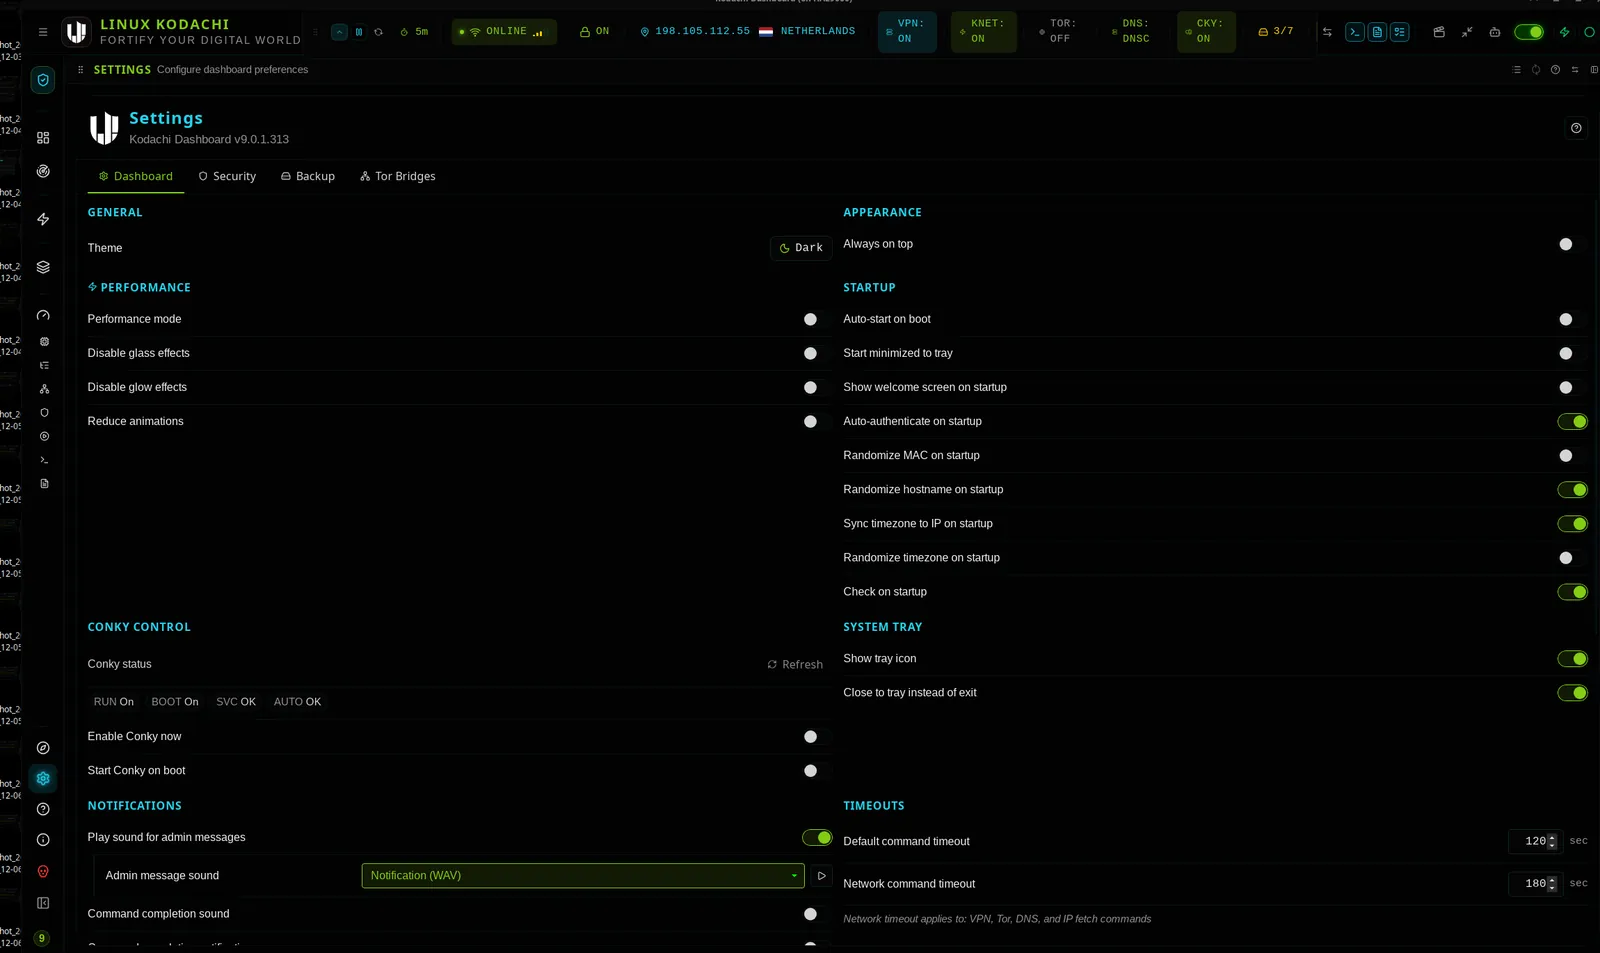Click the TOR: OFF status button
Viewport: 1600px width, 953px height.
tap(1058, 32)
